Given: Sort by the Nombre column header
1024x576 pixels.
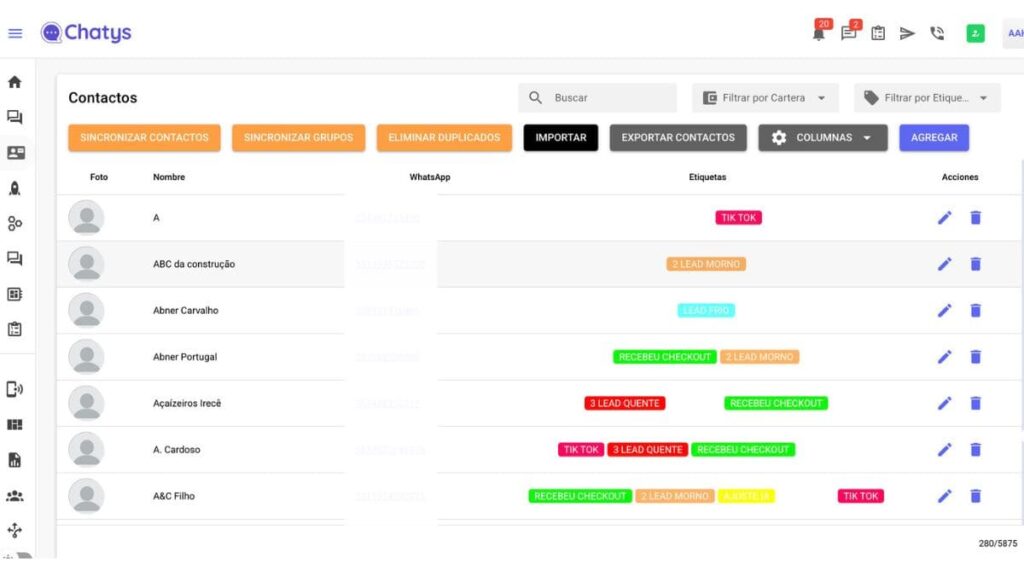Looking at the screenshot, I should (169, 177).
